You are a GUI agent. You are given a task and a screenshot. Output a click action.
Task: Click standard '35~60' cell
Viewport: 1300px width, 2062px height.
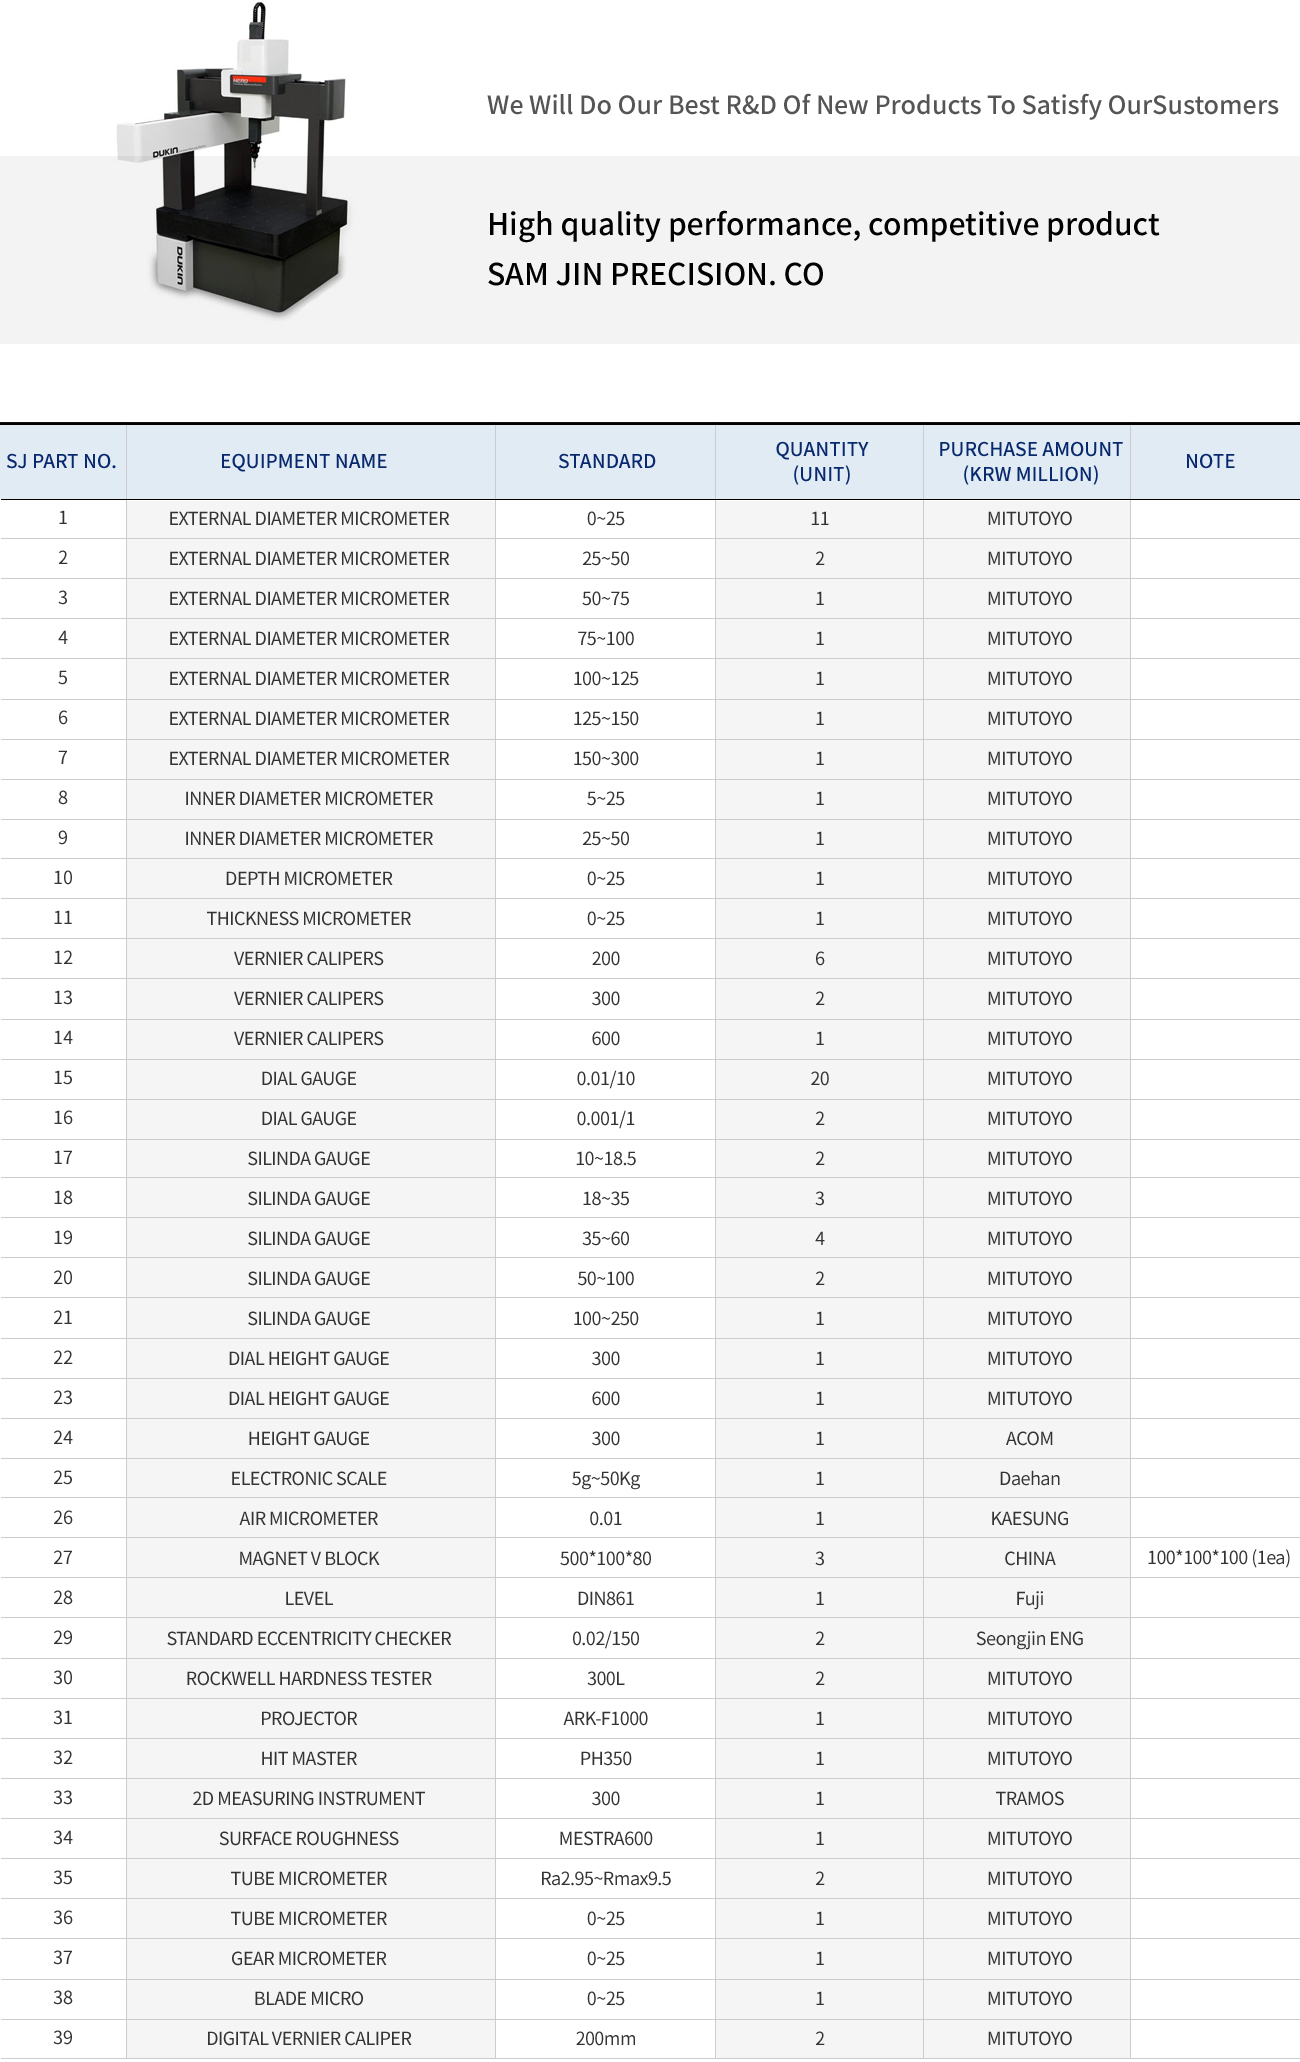[x=606, y=1238]
